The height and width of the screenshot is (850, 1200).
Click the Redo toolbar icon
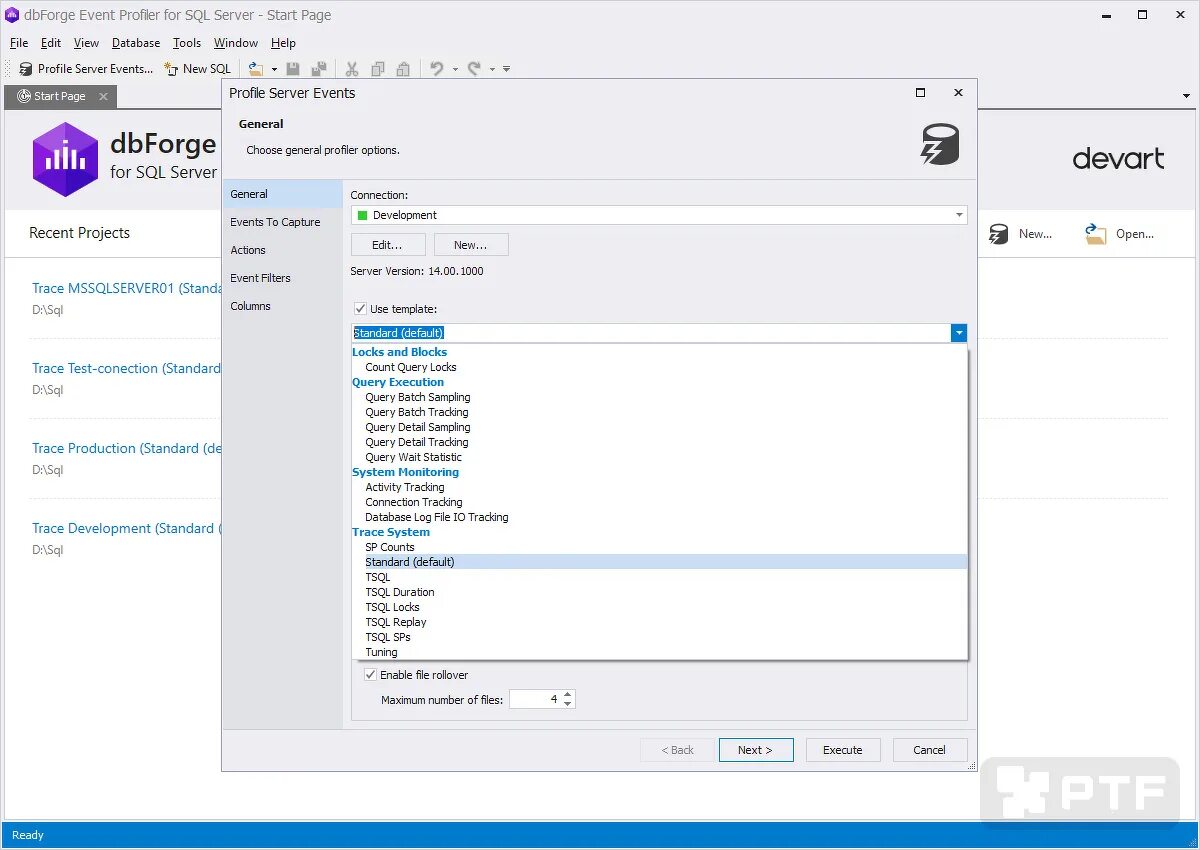[474, 69]
